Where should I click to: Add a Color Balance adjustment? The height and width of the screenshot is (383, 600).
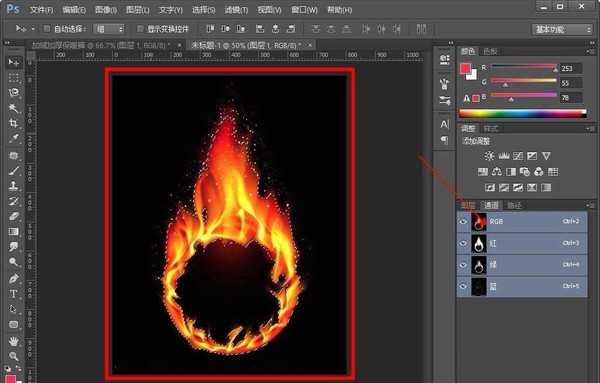click(x=497, y=172)
